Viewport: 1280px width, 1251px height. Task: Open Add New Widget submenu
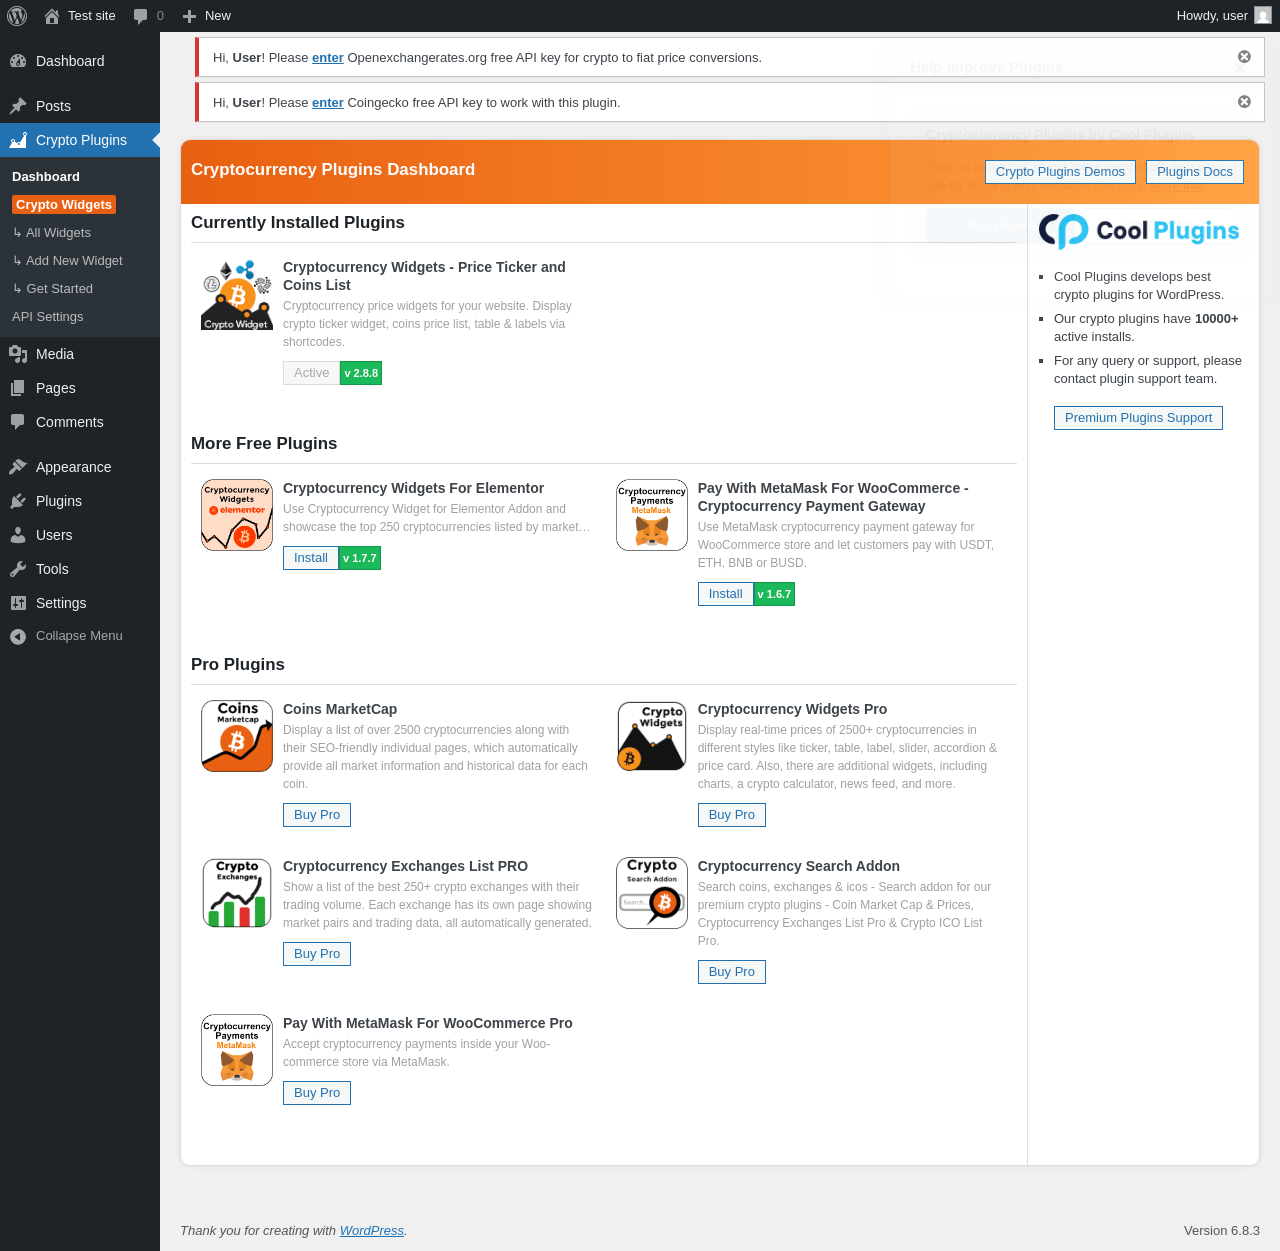[68, 261]
